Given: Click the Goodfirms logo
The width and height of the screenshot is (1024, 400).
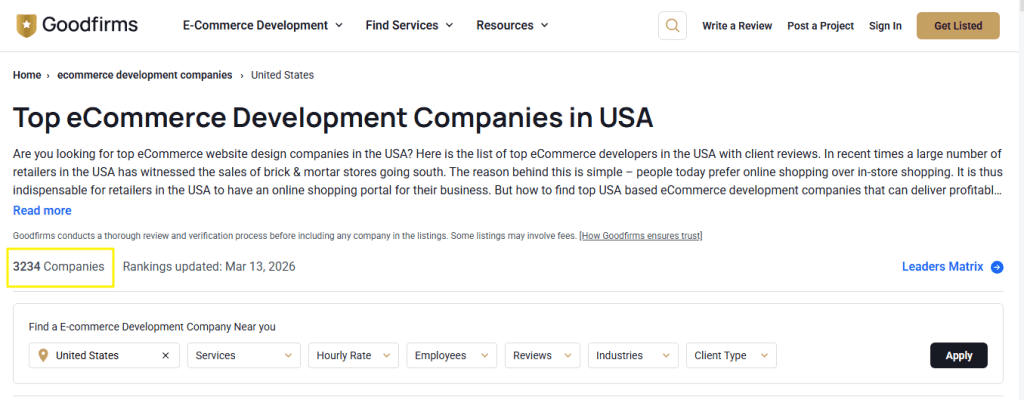Looking at the screenshot, I should pos(76,25).
